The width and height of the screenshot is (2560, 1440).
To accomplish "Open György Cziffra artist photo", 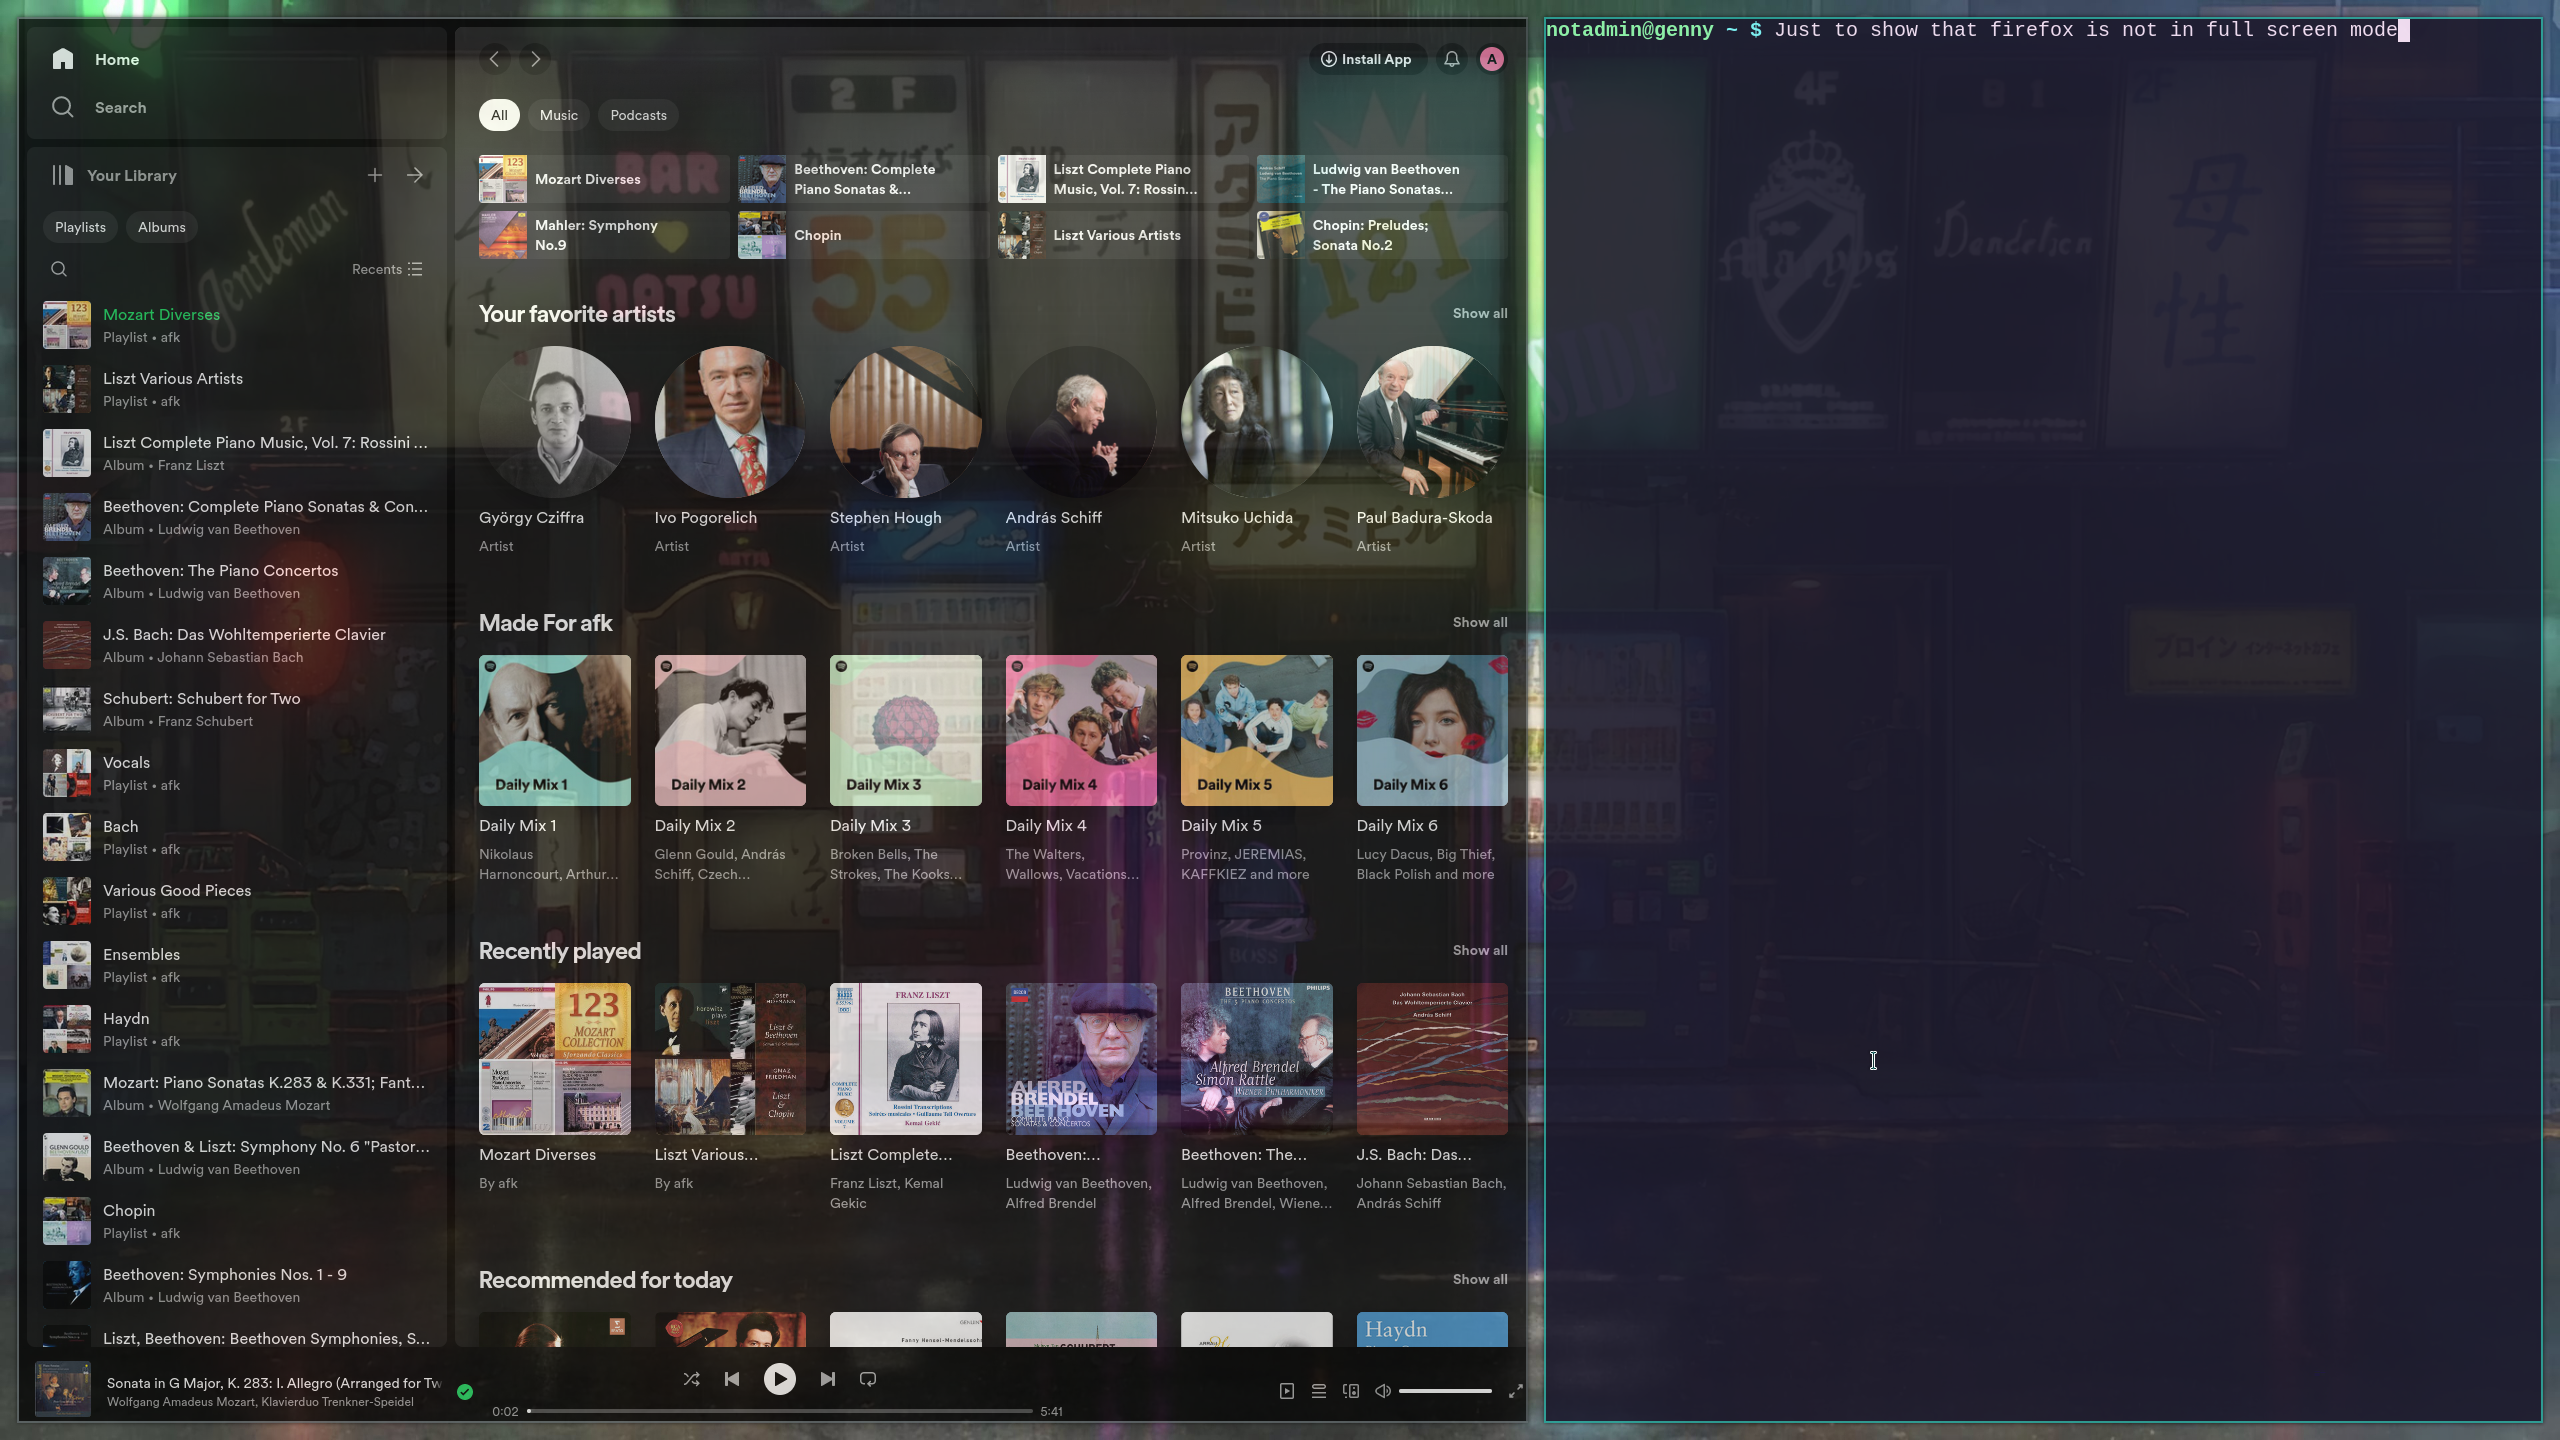I will [555, 422].
